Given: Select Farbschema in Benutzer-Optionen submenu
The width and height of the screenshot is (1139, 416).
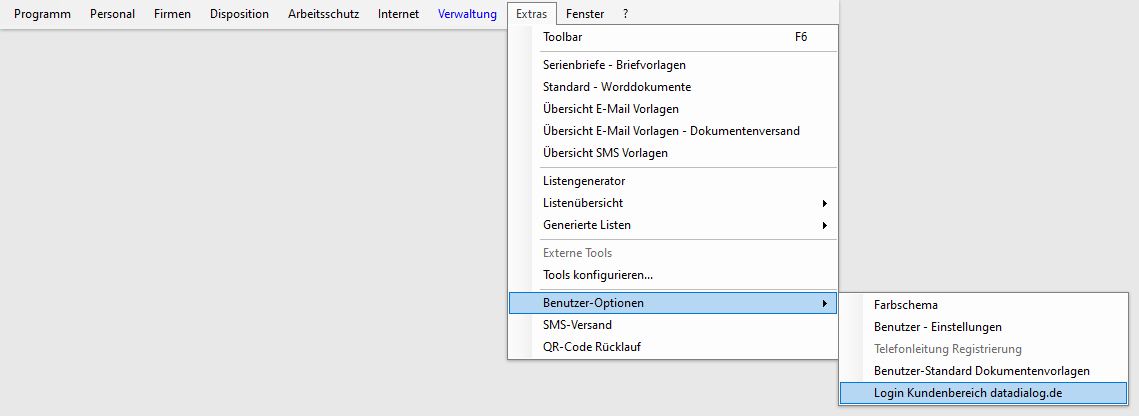Looking at the screenshot, I should coord(905,305).
